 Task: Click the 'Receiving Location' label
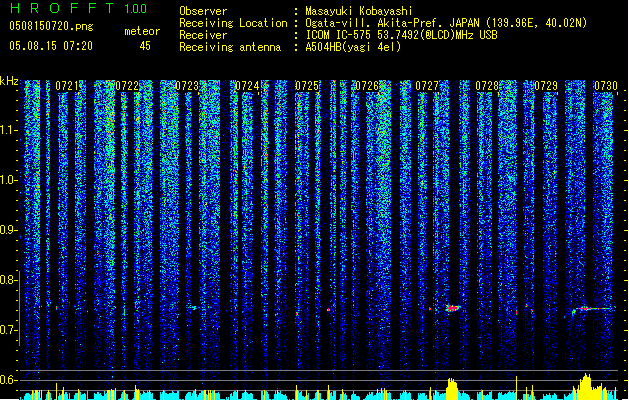tap(233, 23)
